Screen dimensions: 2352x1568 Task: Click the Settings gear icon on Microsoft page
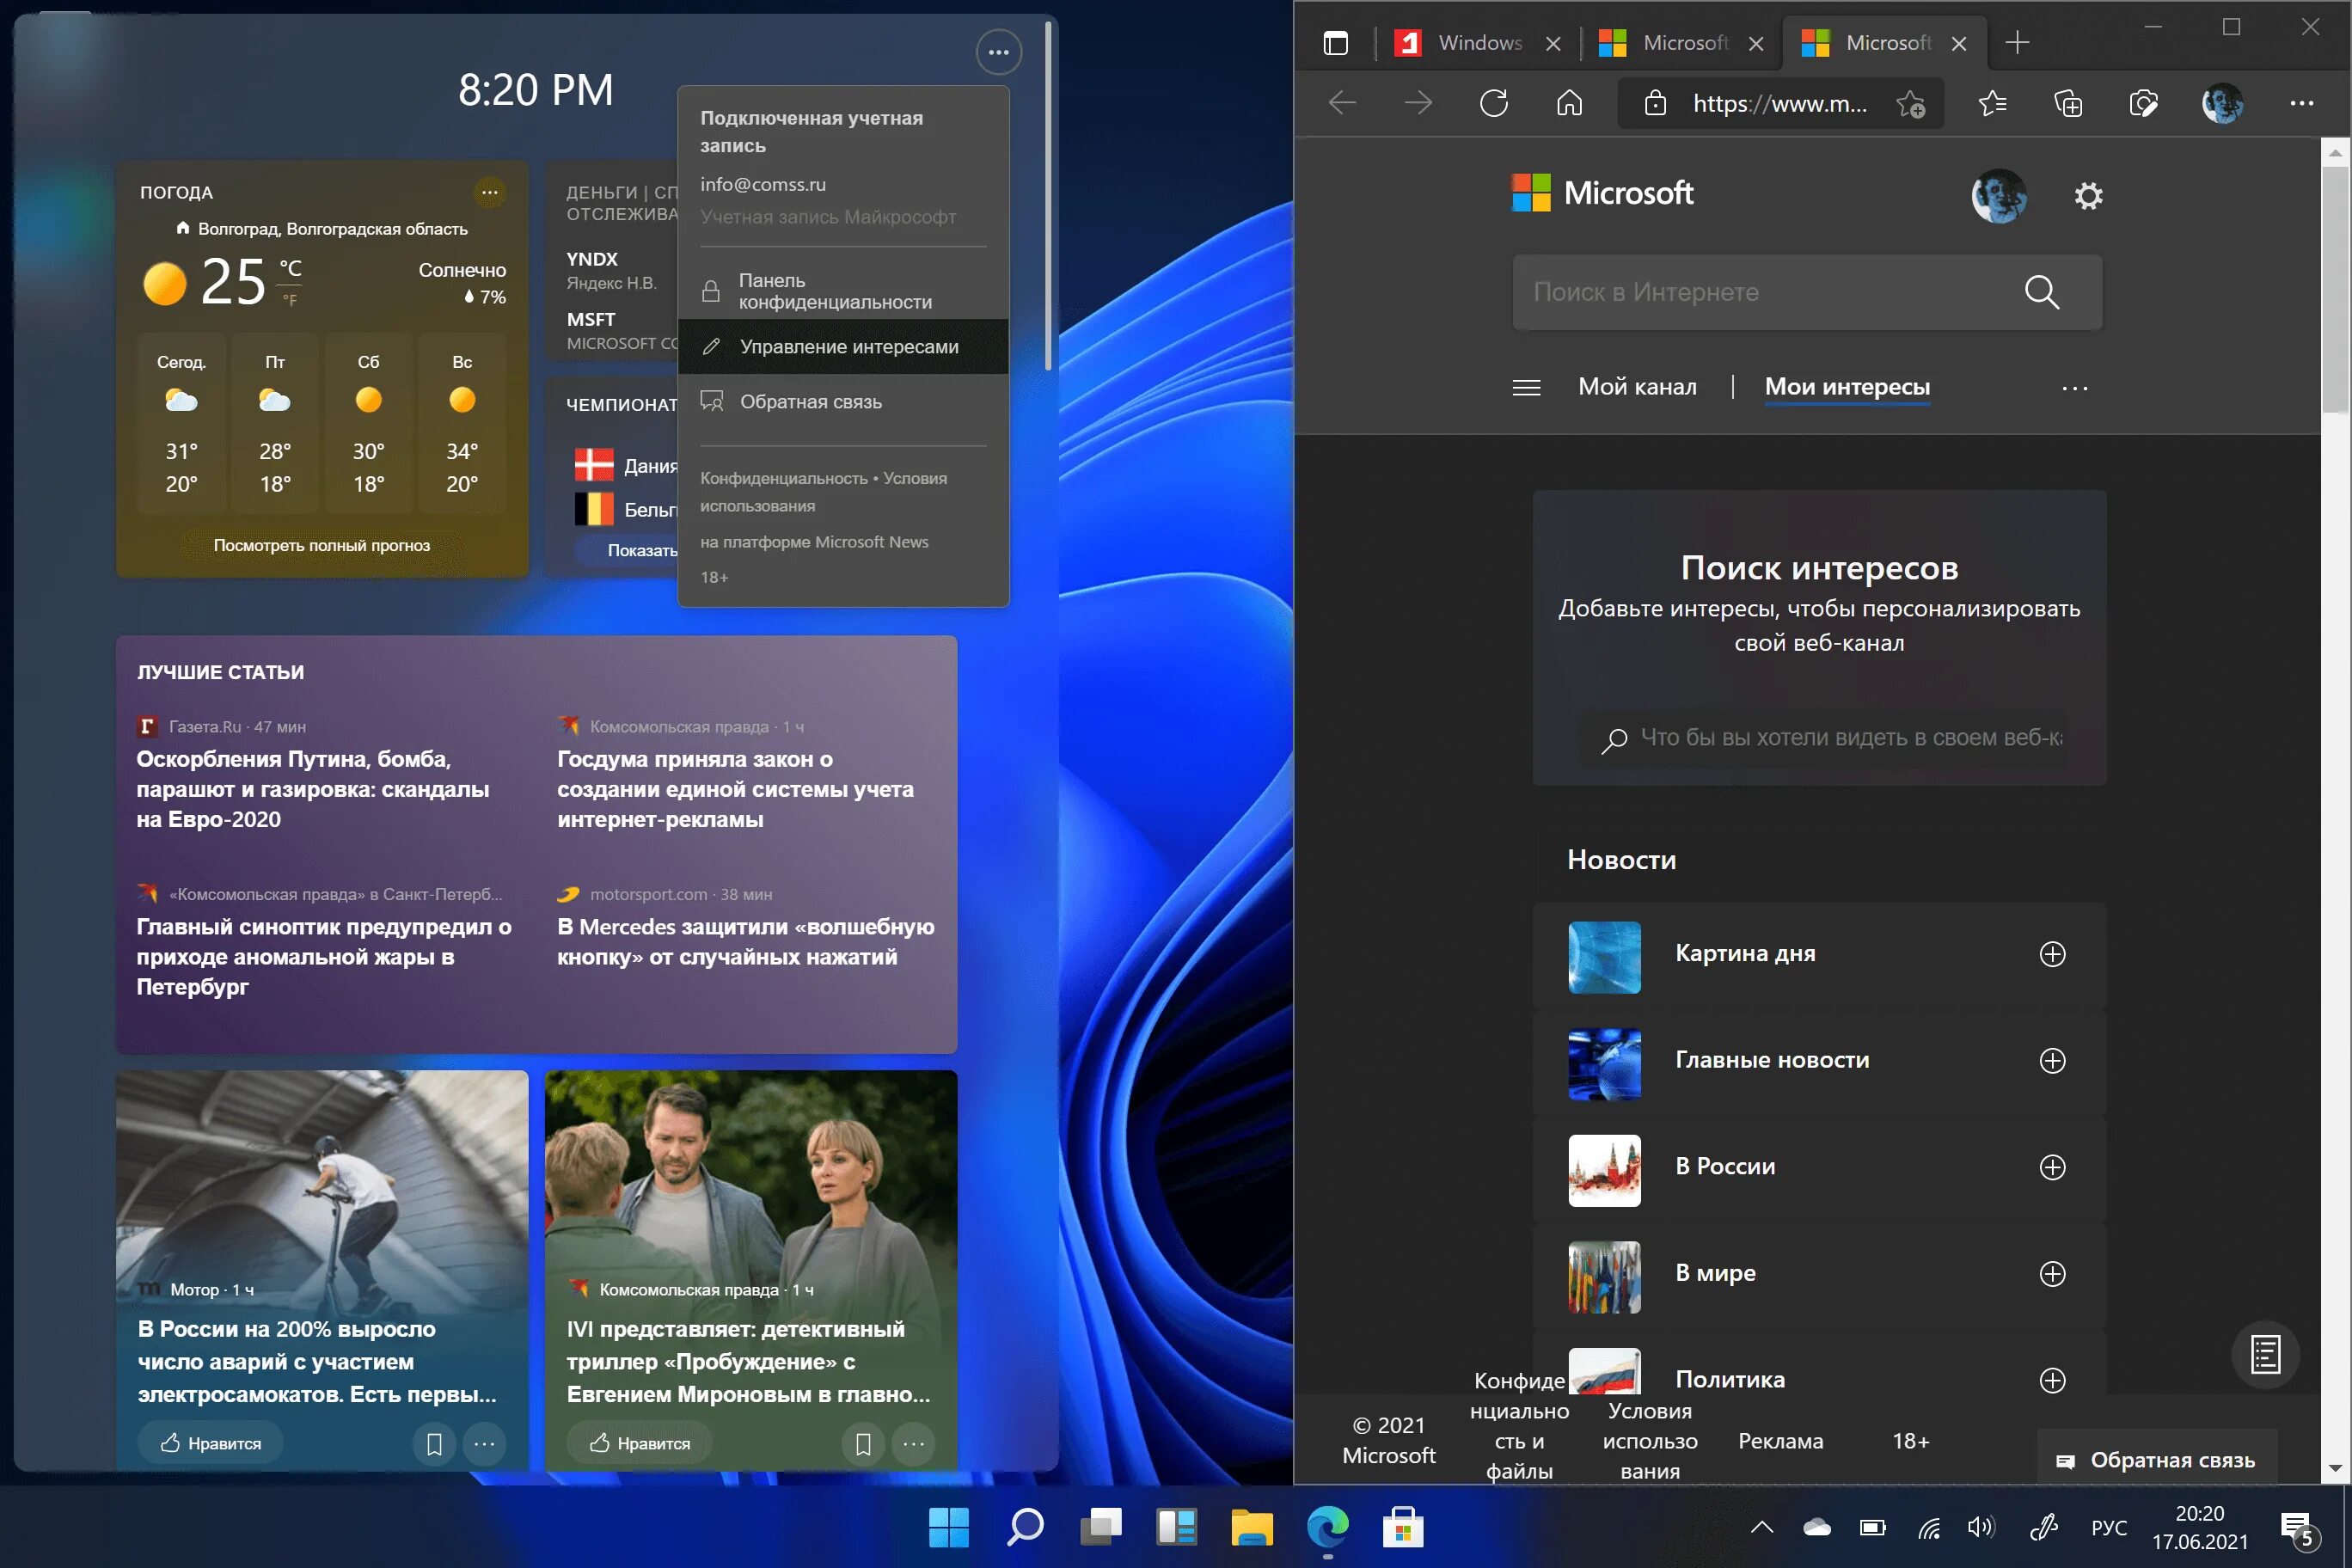pos(2088,196)
